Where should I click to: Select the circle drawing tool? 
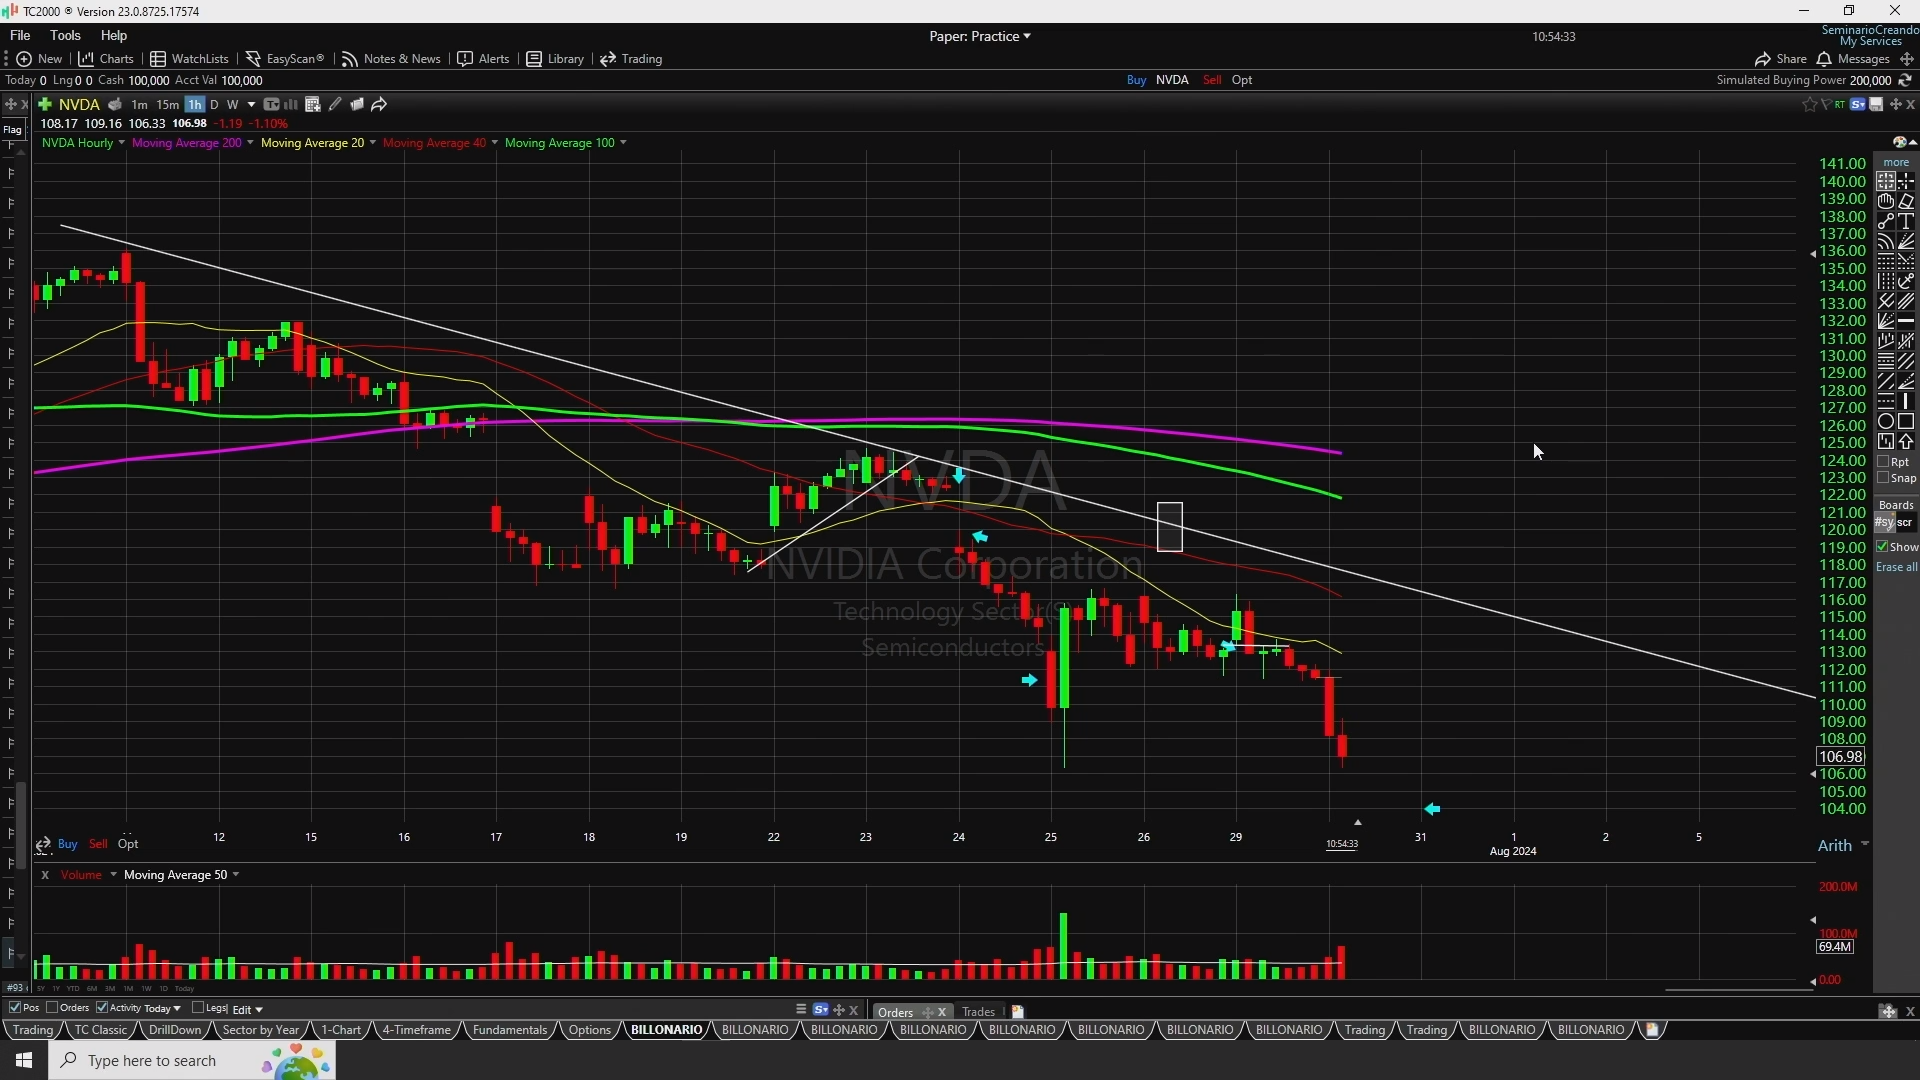[1886, 421]
